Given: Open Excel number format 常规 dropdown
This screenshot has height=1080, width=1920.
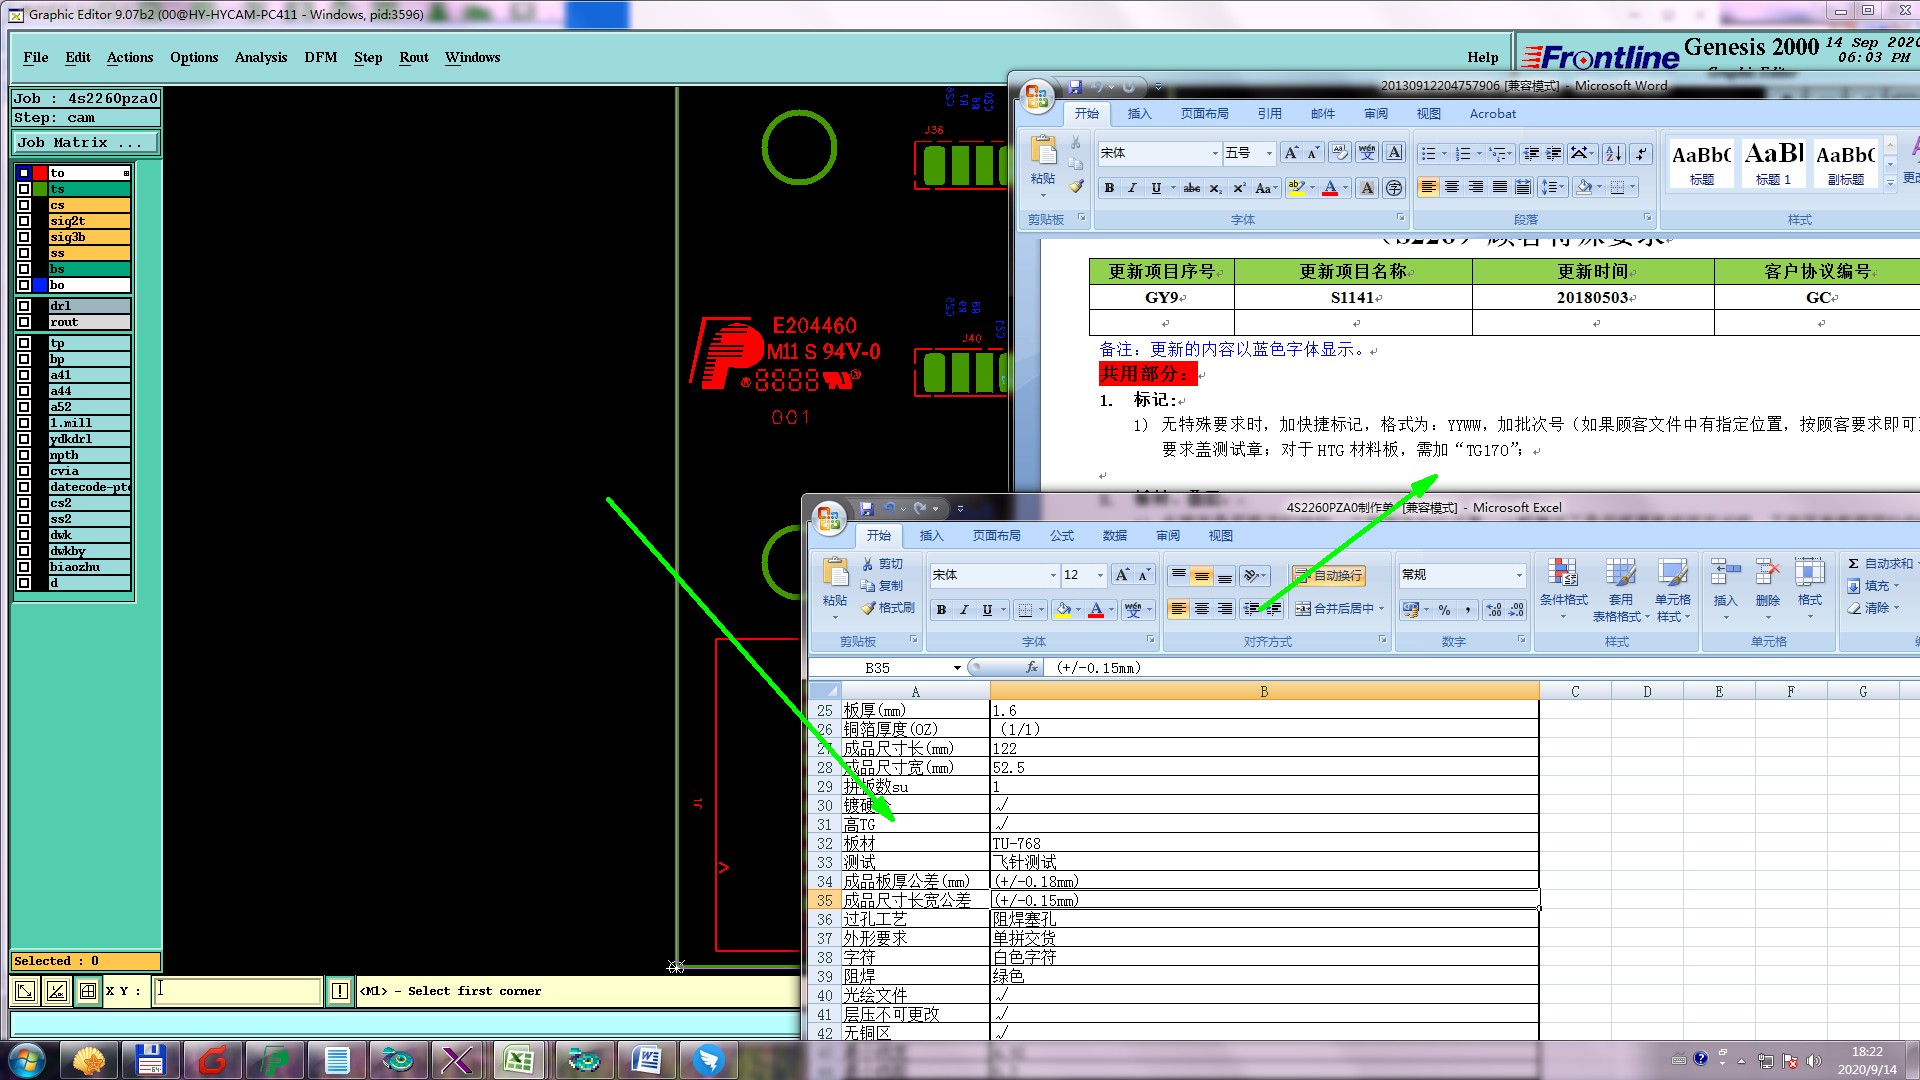Looking at the screenshot, I should (x=1518, y=575).
